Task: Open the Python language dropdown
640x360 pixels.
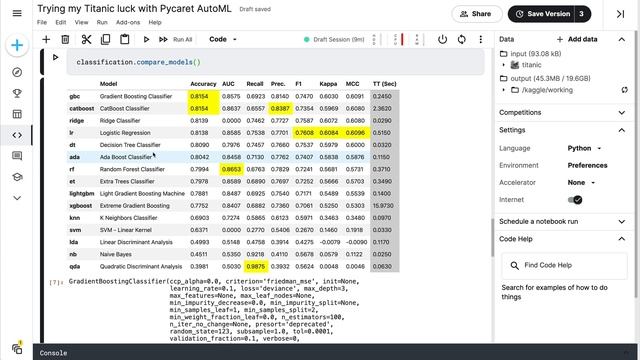Action: click(584, 148)
